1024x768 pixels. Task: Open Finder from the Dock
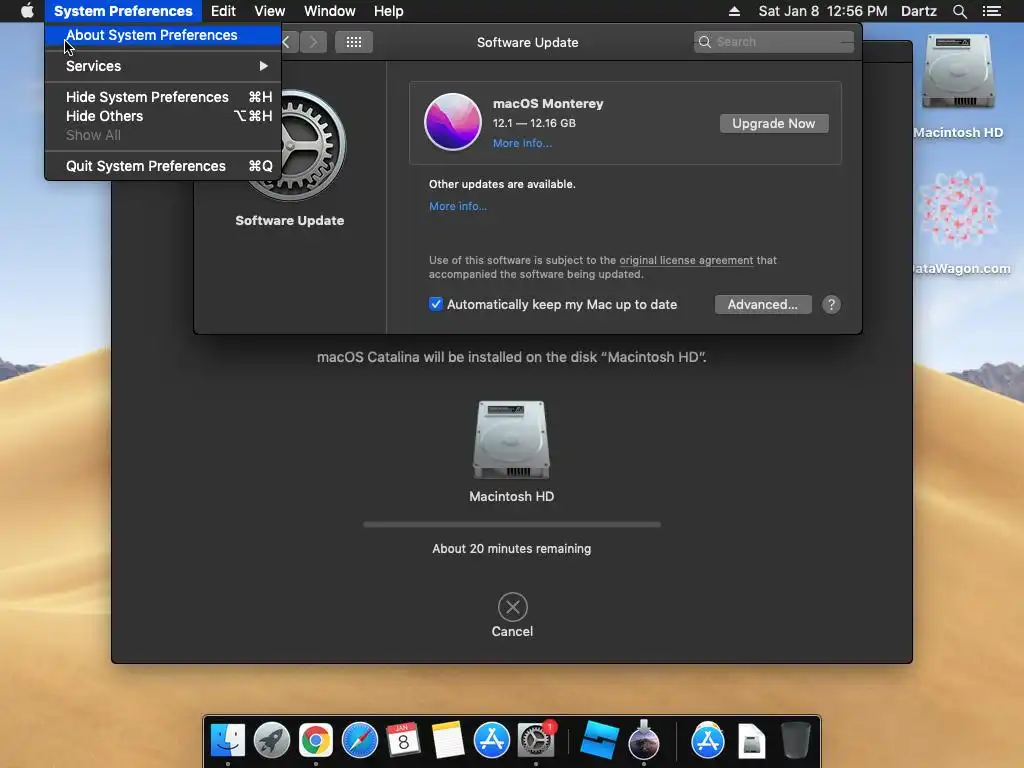[x=227, y=741]
